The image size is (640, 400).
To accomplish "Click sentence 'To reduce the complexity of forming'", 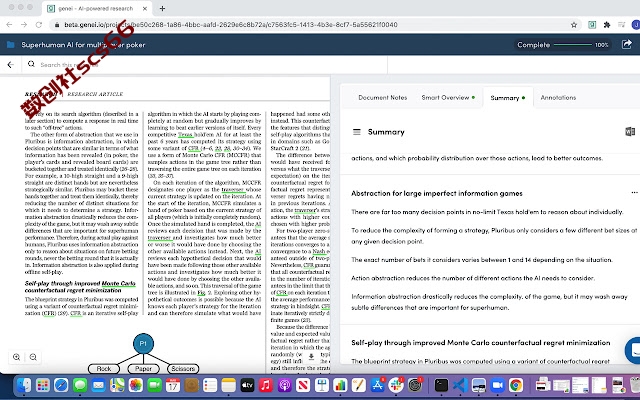I will coord(494,236).
